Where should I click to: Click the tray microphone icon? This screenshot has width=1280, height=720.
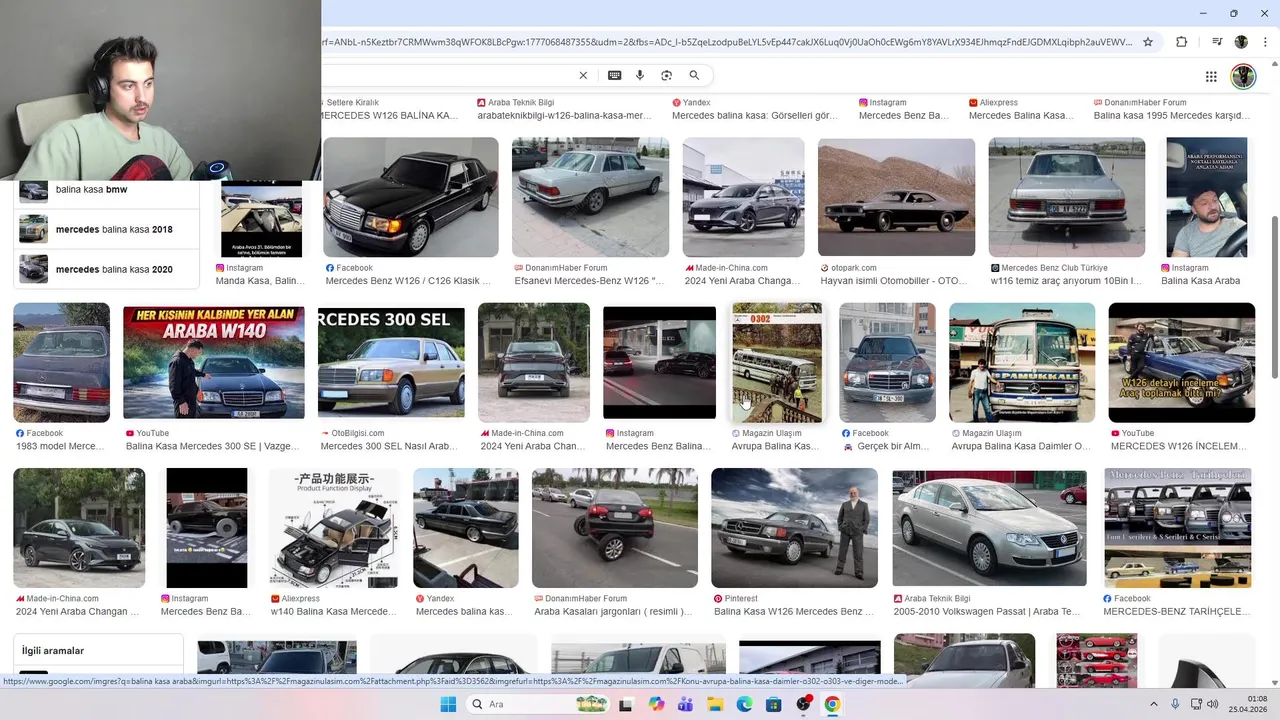1175,704
